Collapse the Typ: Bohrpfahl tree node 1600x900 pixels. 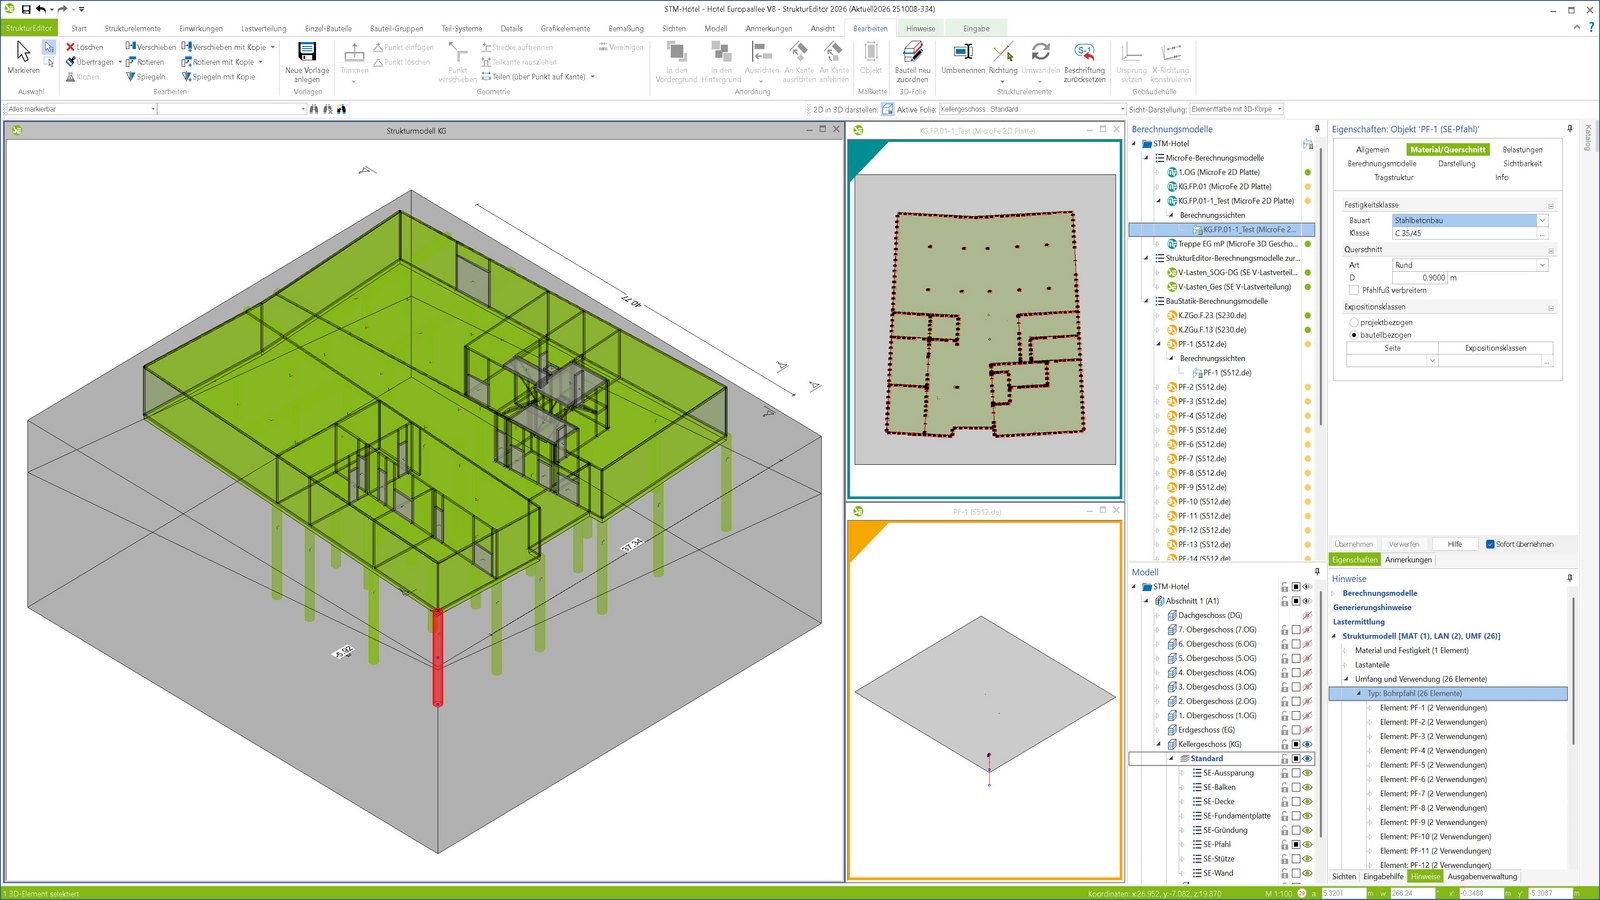click(x=1358, y=694)
